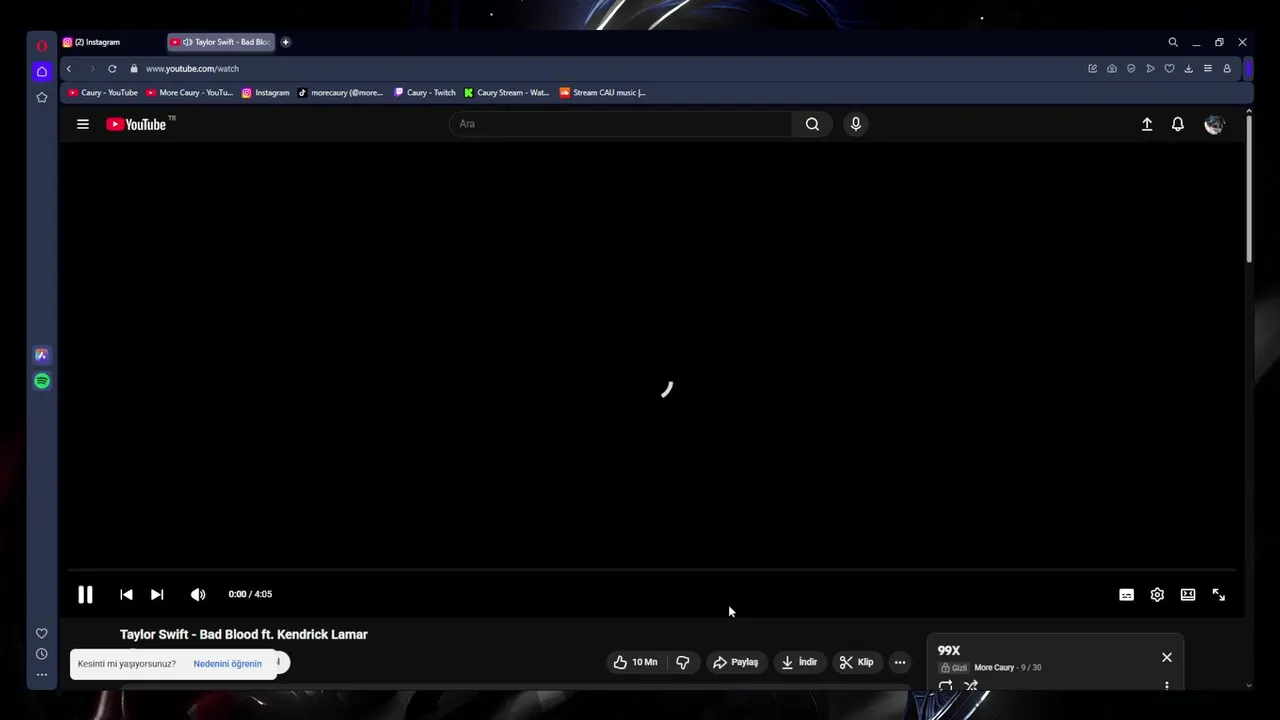Search tabs using top magnifier icon
The width and height of the screenshot is (1280, 720).
pos(1173,42)
